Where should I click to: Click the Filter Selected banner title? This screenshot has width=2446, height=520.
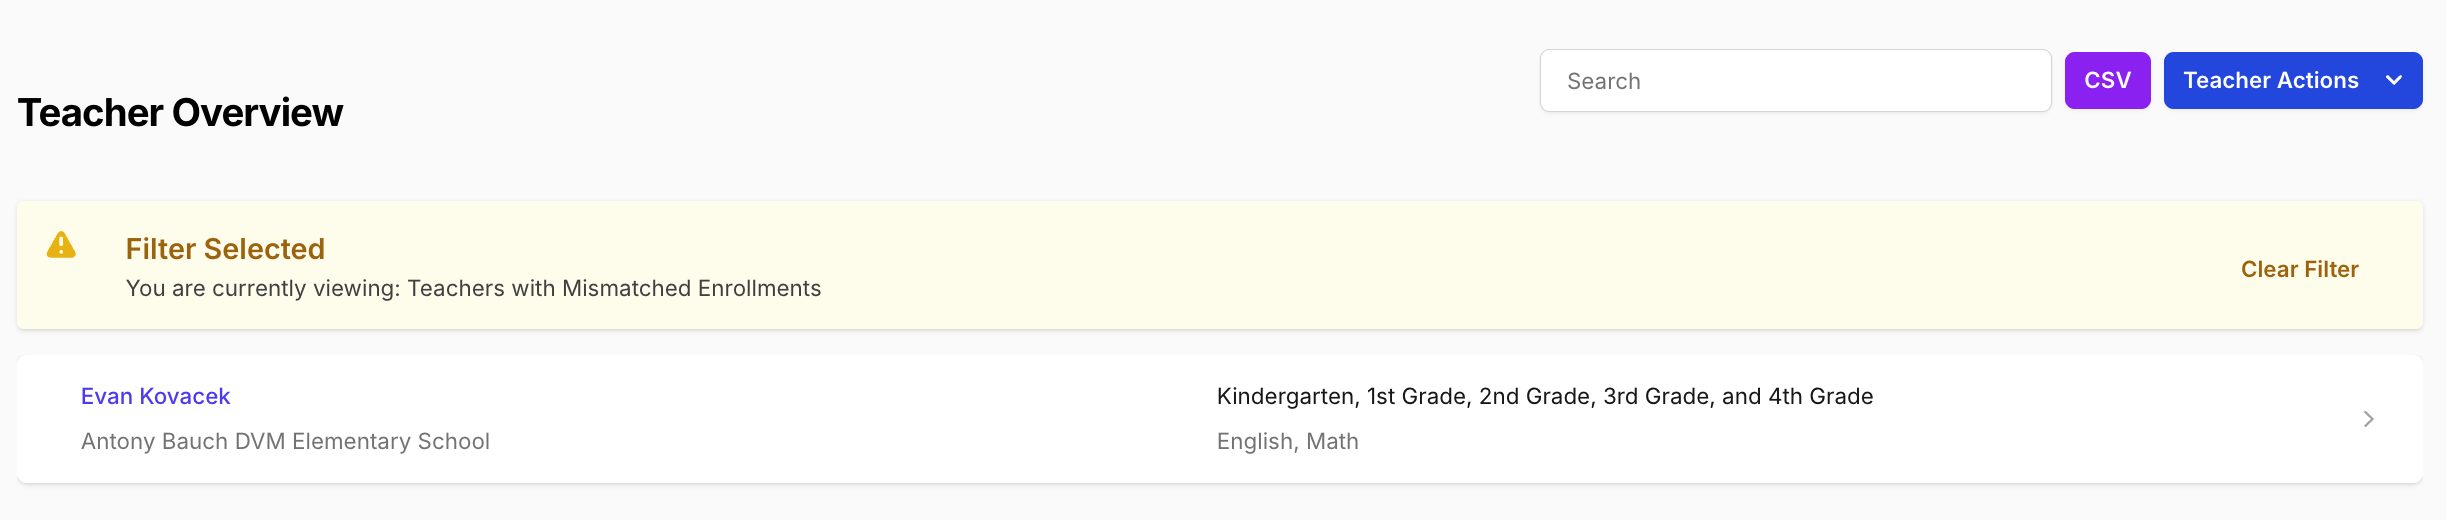[225, 249]
